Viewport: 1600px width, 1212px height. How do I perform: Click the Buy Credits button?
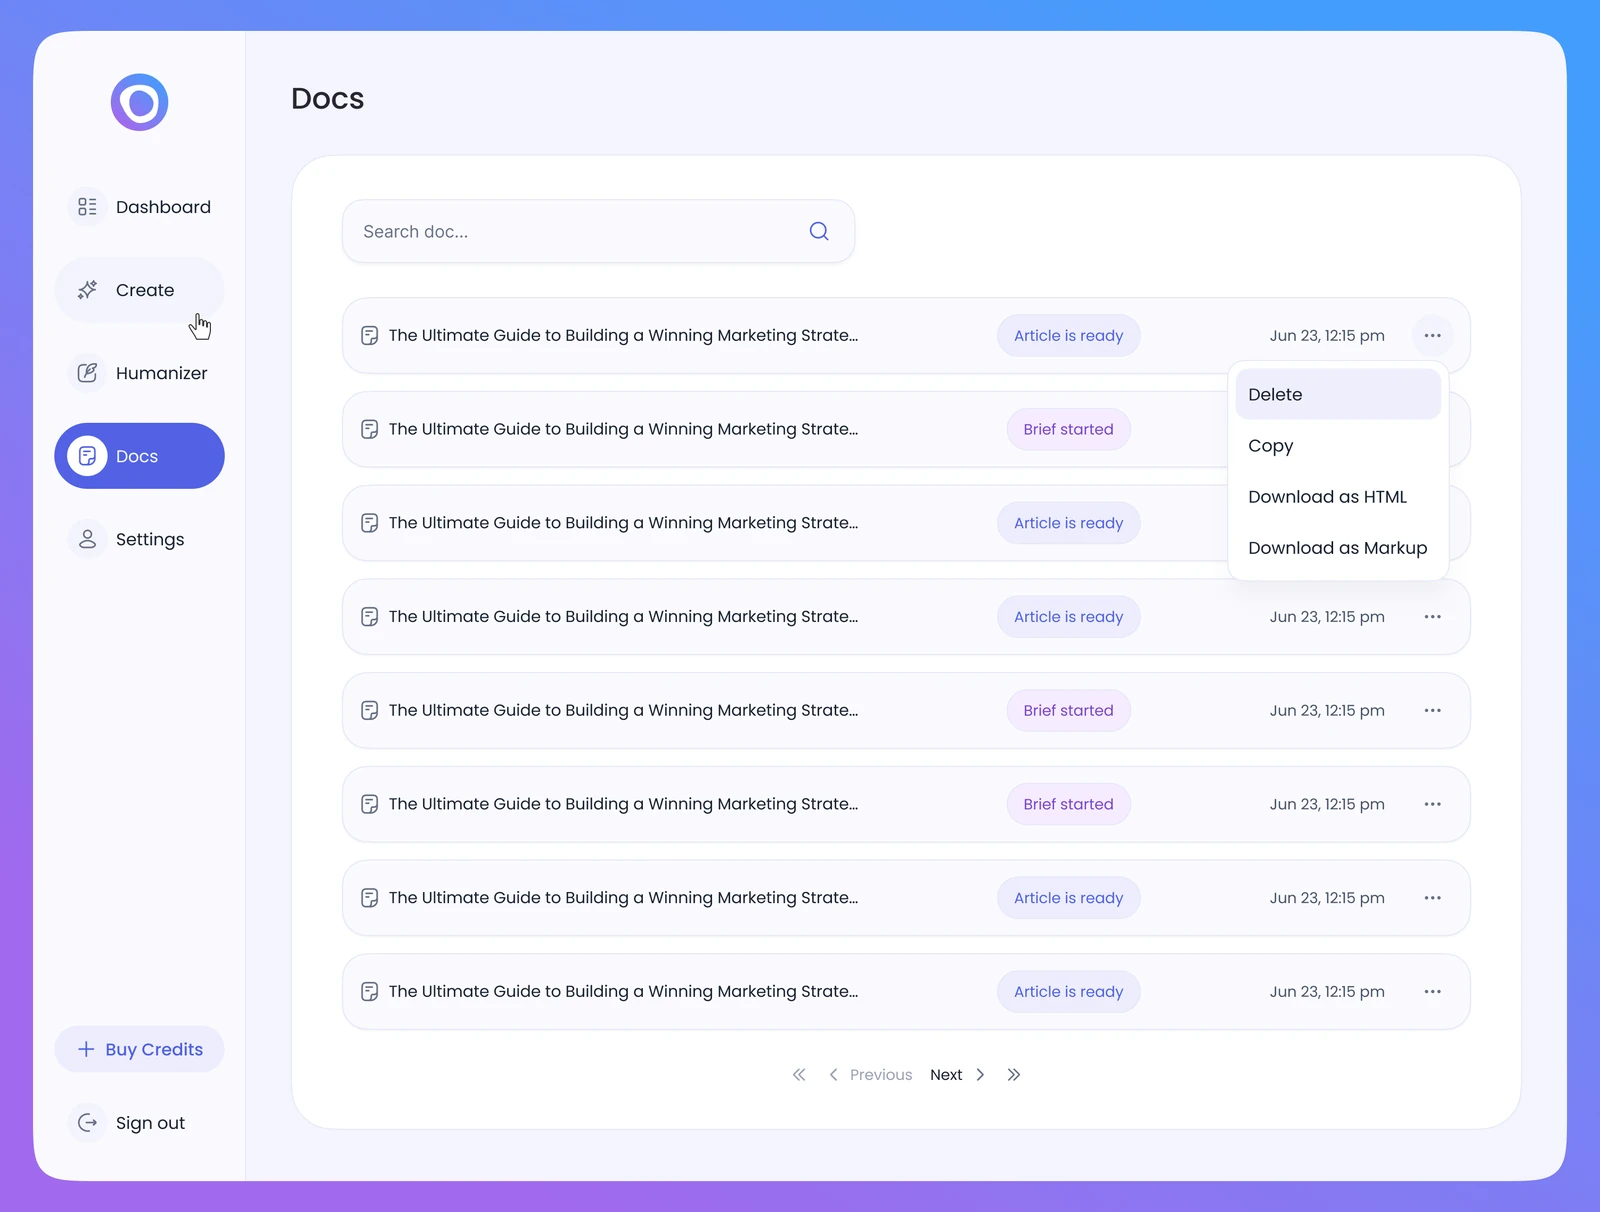[139, 1049]
